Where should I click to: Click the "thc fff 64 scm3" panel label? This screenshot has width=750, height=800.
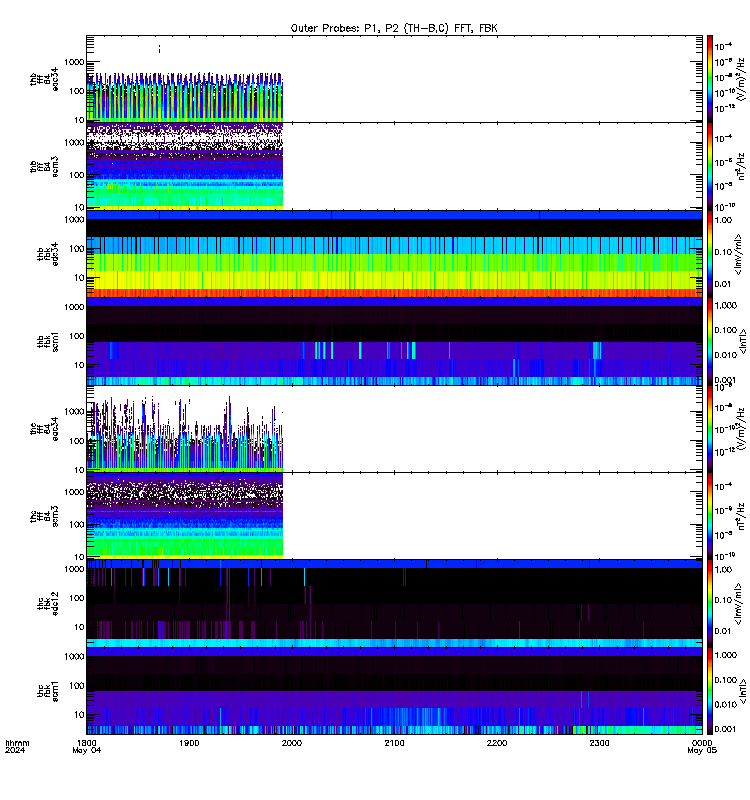[x=44, y=516]
